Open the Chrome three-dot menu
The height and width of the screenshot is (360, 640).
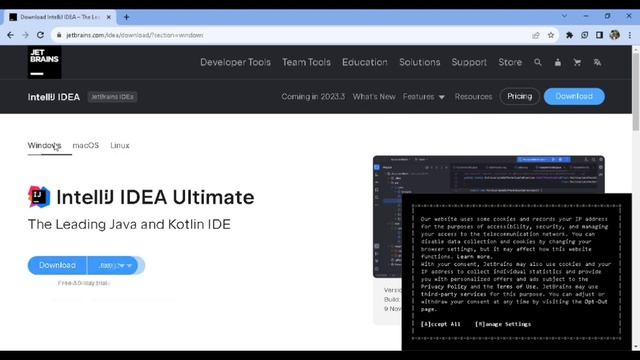point(630,35)
